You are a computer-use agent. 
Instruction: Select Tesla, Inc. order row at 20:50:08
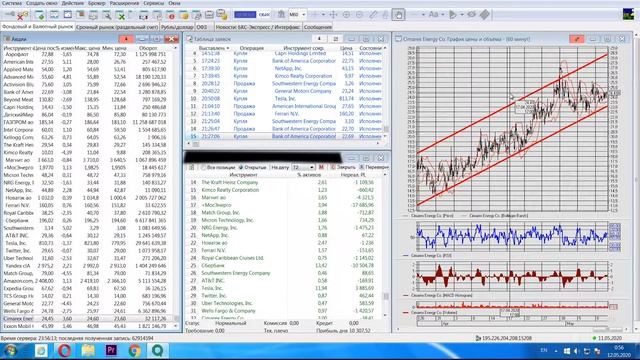pos(284,98)
